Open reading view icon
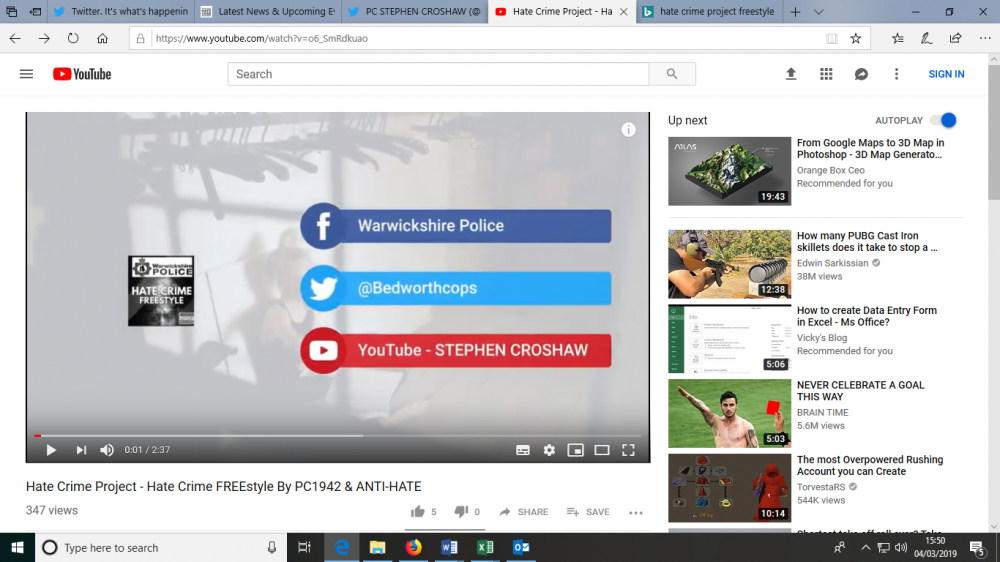The image size is (1000, 562). [832, 38]
